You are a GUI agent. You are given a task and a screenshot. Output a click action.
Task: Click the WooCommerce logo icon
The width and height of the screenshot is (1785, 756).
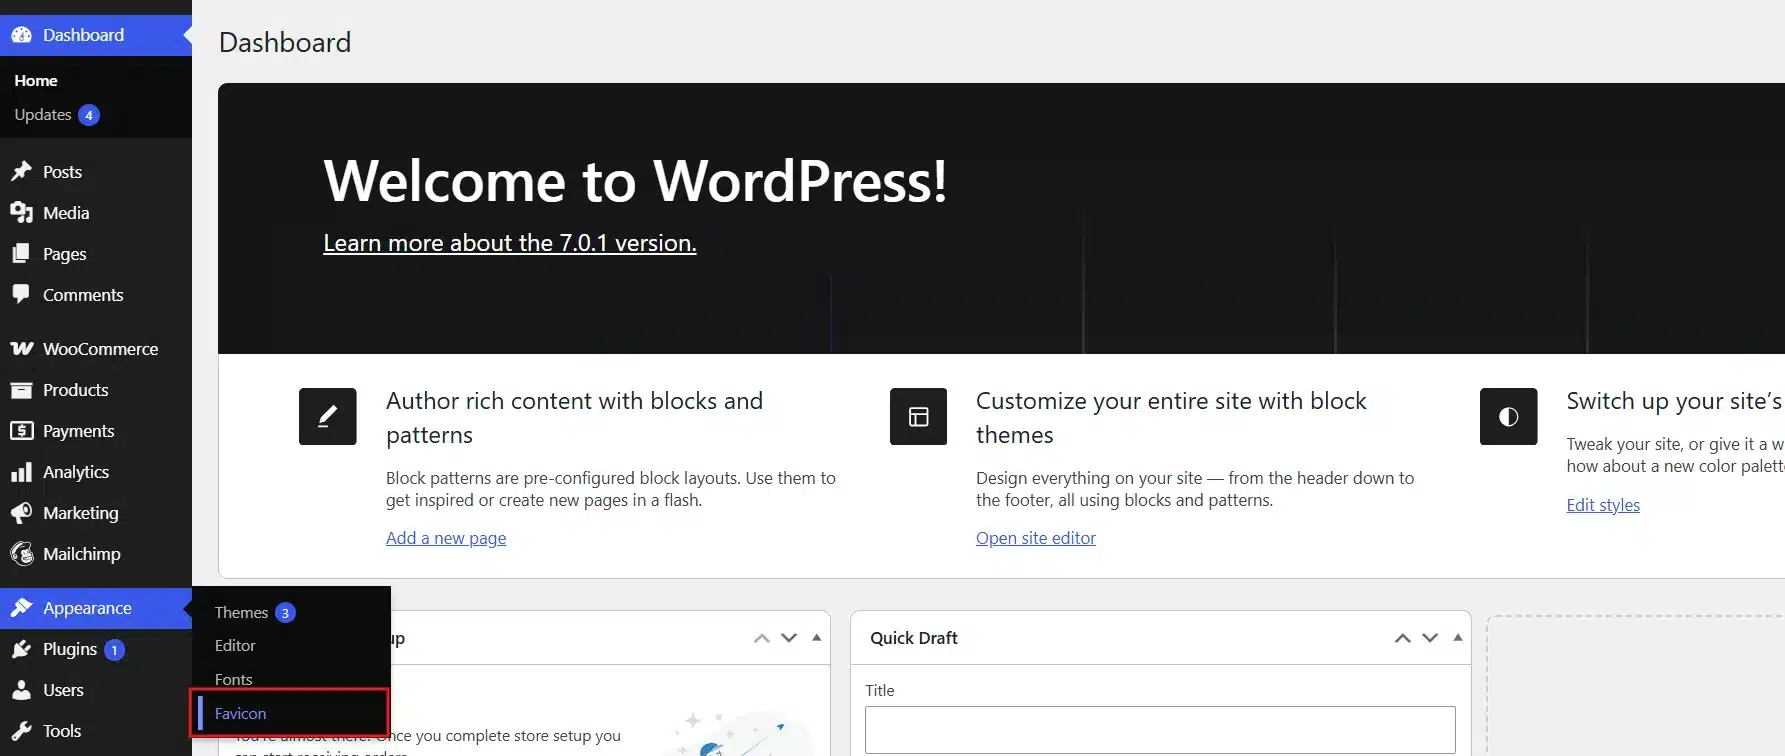(21, 349)
